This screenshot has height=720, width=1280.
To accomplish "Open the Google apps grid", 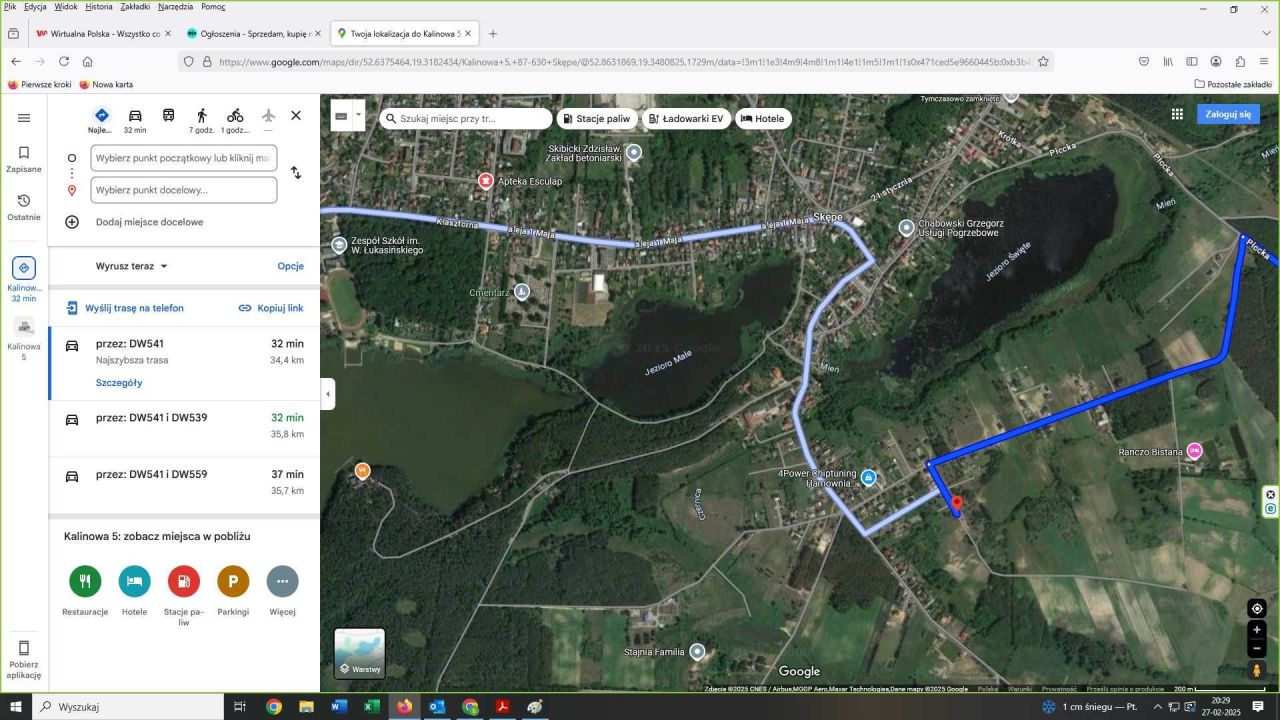I will pyautogui.click(x=1177, y=115).
